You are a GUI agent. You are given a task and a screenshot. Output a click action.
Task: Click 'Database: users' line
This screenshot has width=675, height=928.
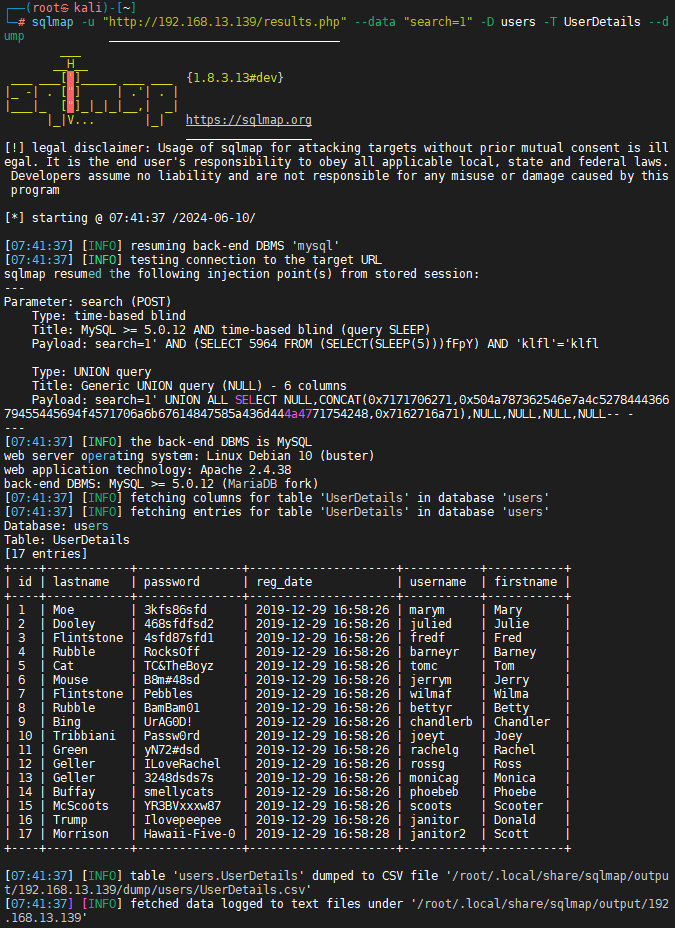pos(56,526)
